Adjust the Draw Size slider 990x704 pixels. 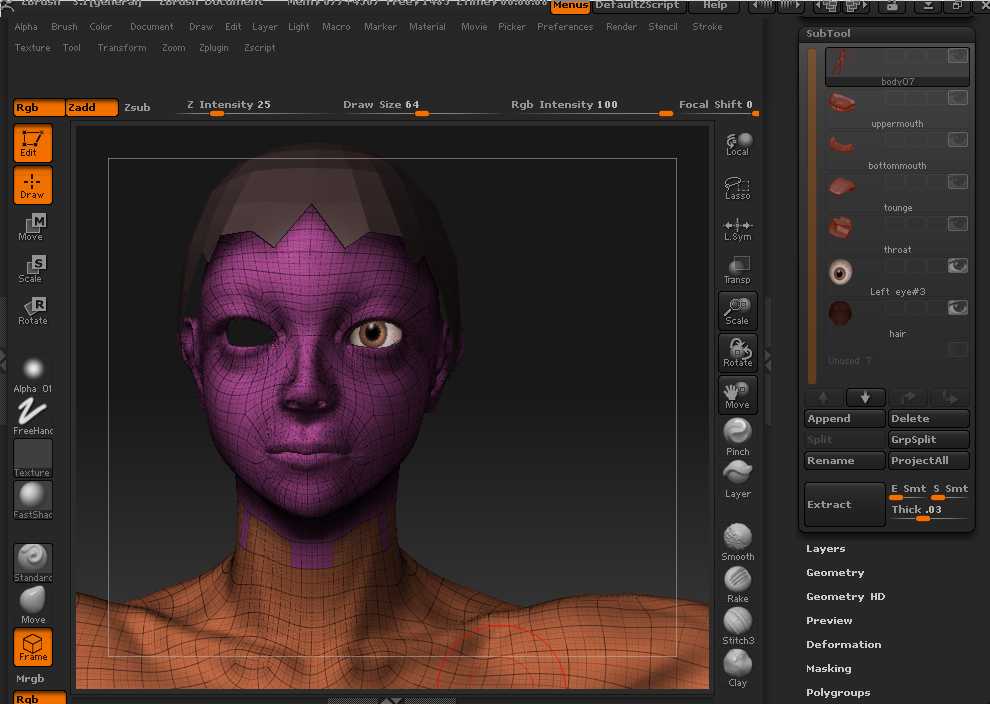click(421, 113)
